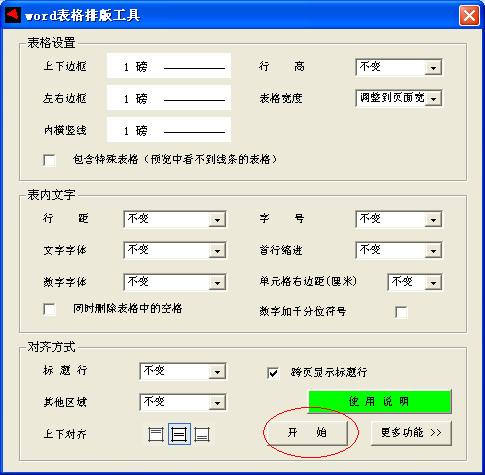Image resolution: width=485 pixels, height=475 pixels.
Task: Uncheck 跨页显示标题行 checkbox
Action: (273, 373)
